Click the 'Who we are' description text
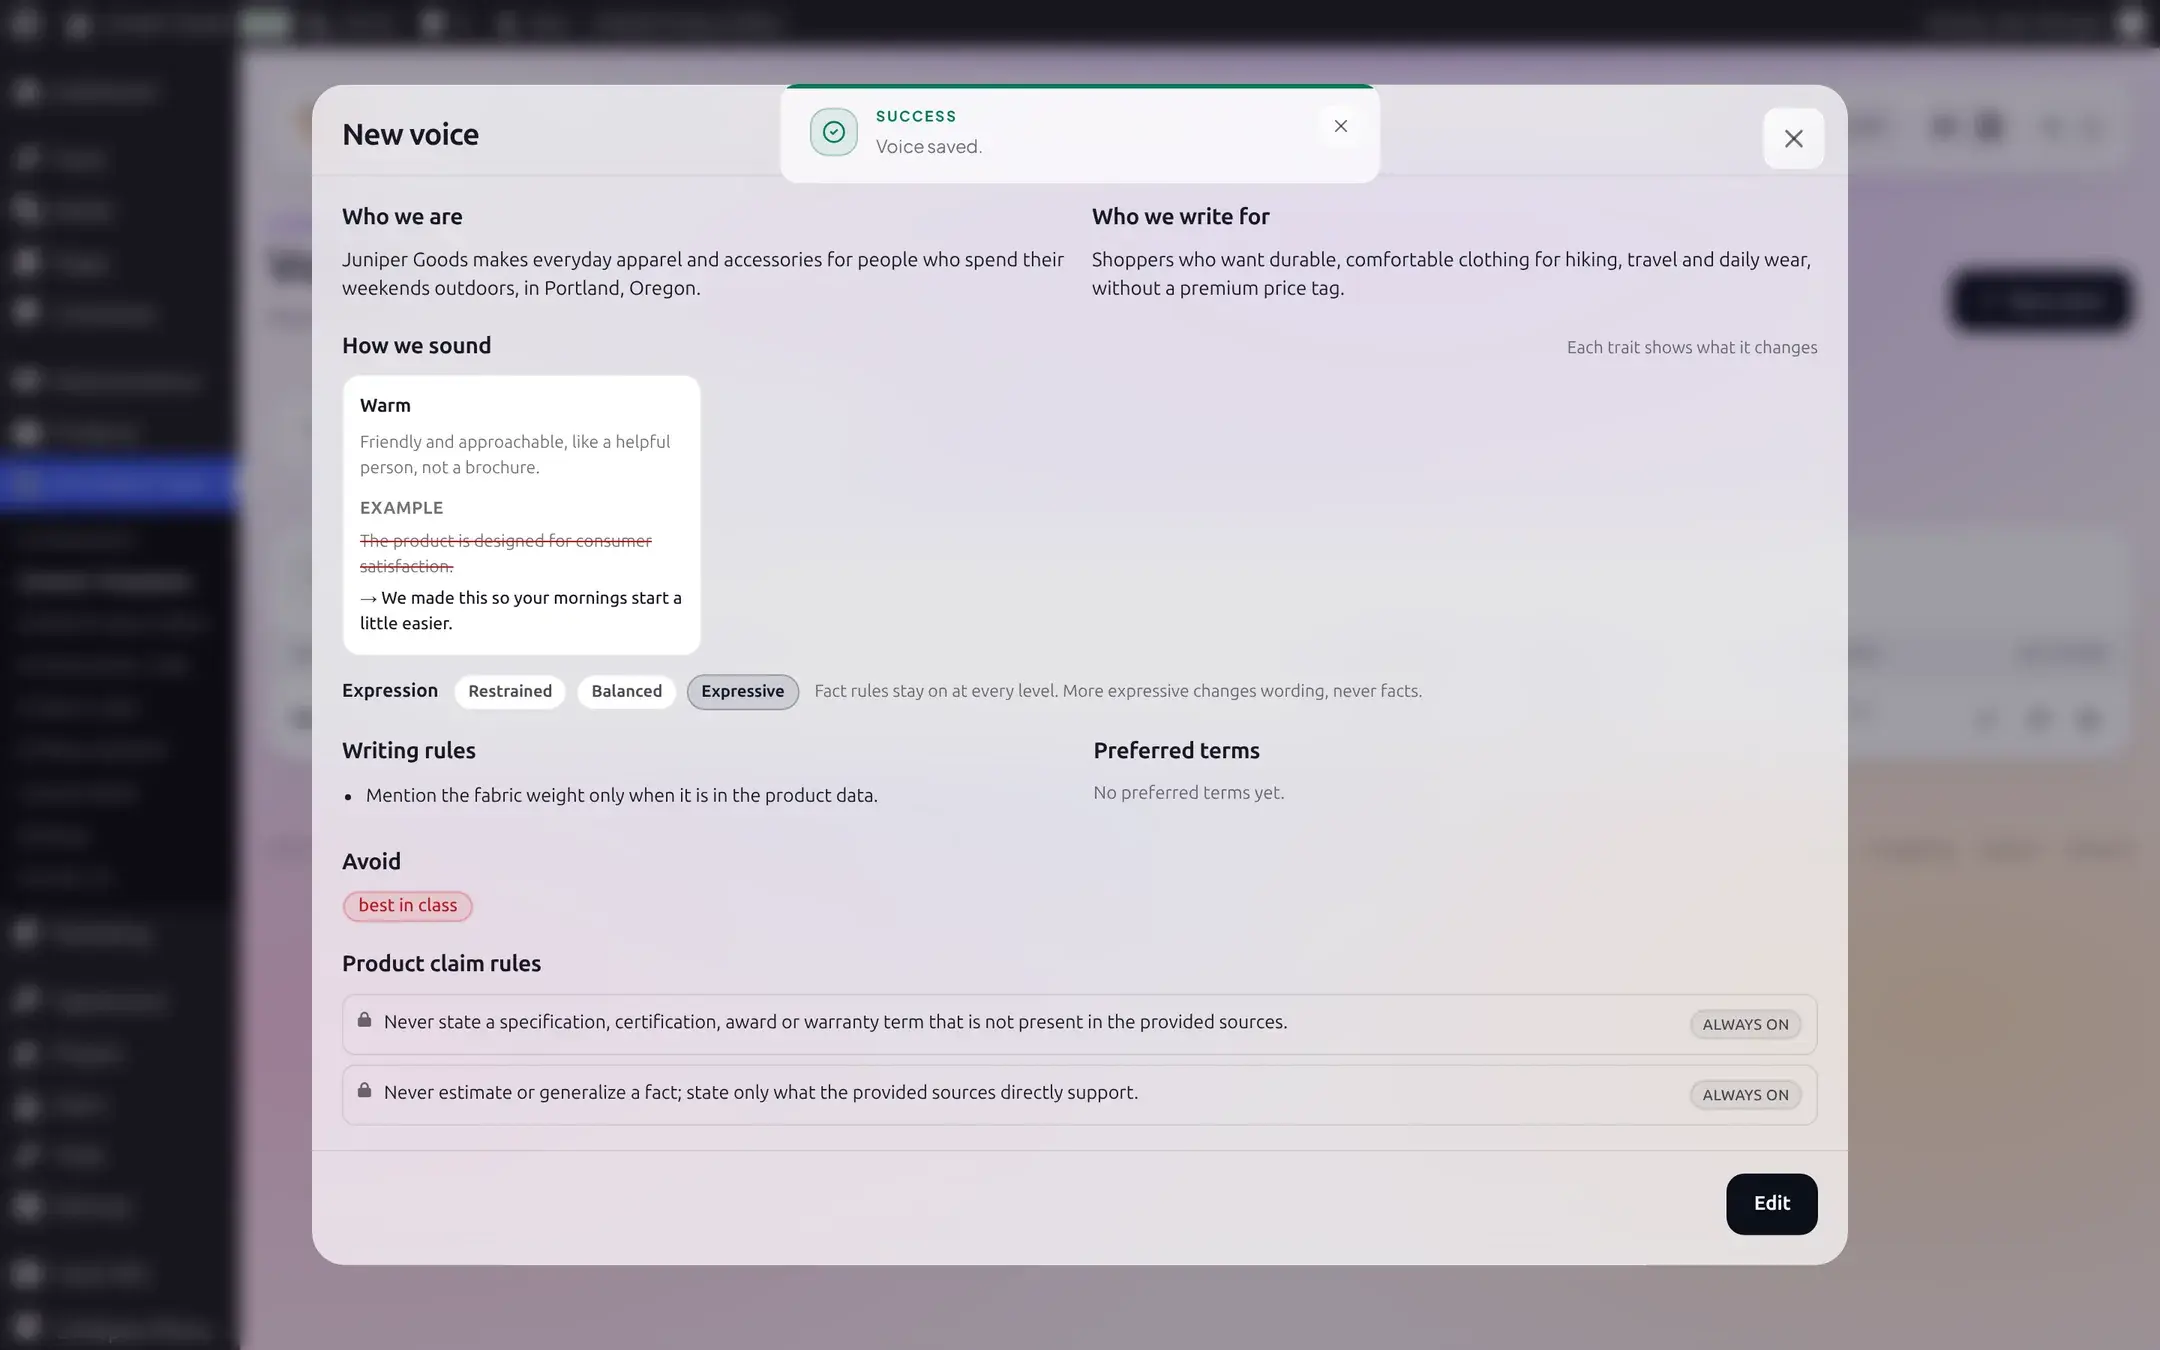 click(x=703, y=273)
